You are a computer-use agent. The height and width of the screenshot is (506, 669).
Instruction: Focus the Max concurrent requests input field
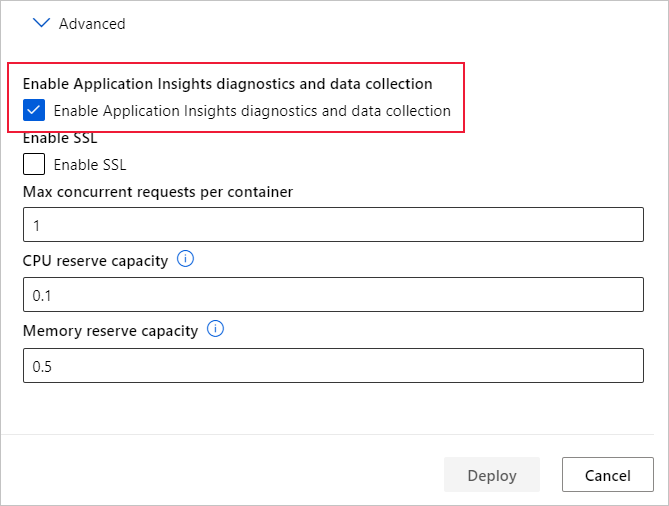point(333,225)
